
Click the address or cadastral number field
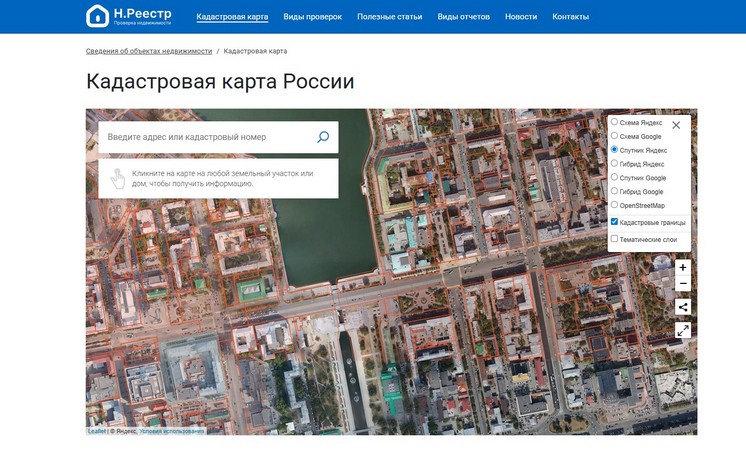coord(205,137)
